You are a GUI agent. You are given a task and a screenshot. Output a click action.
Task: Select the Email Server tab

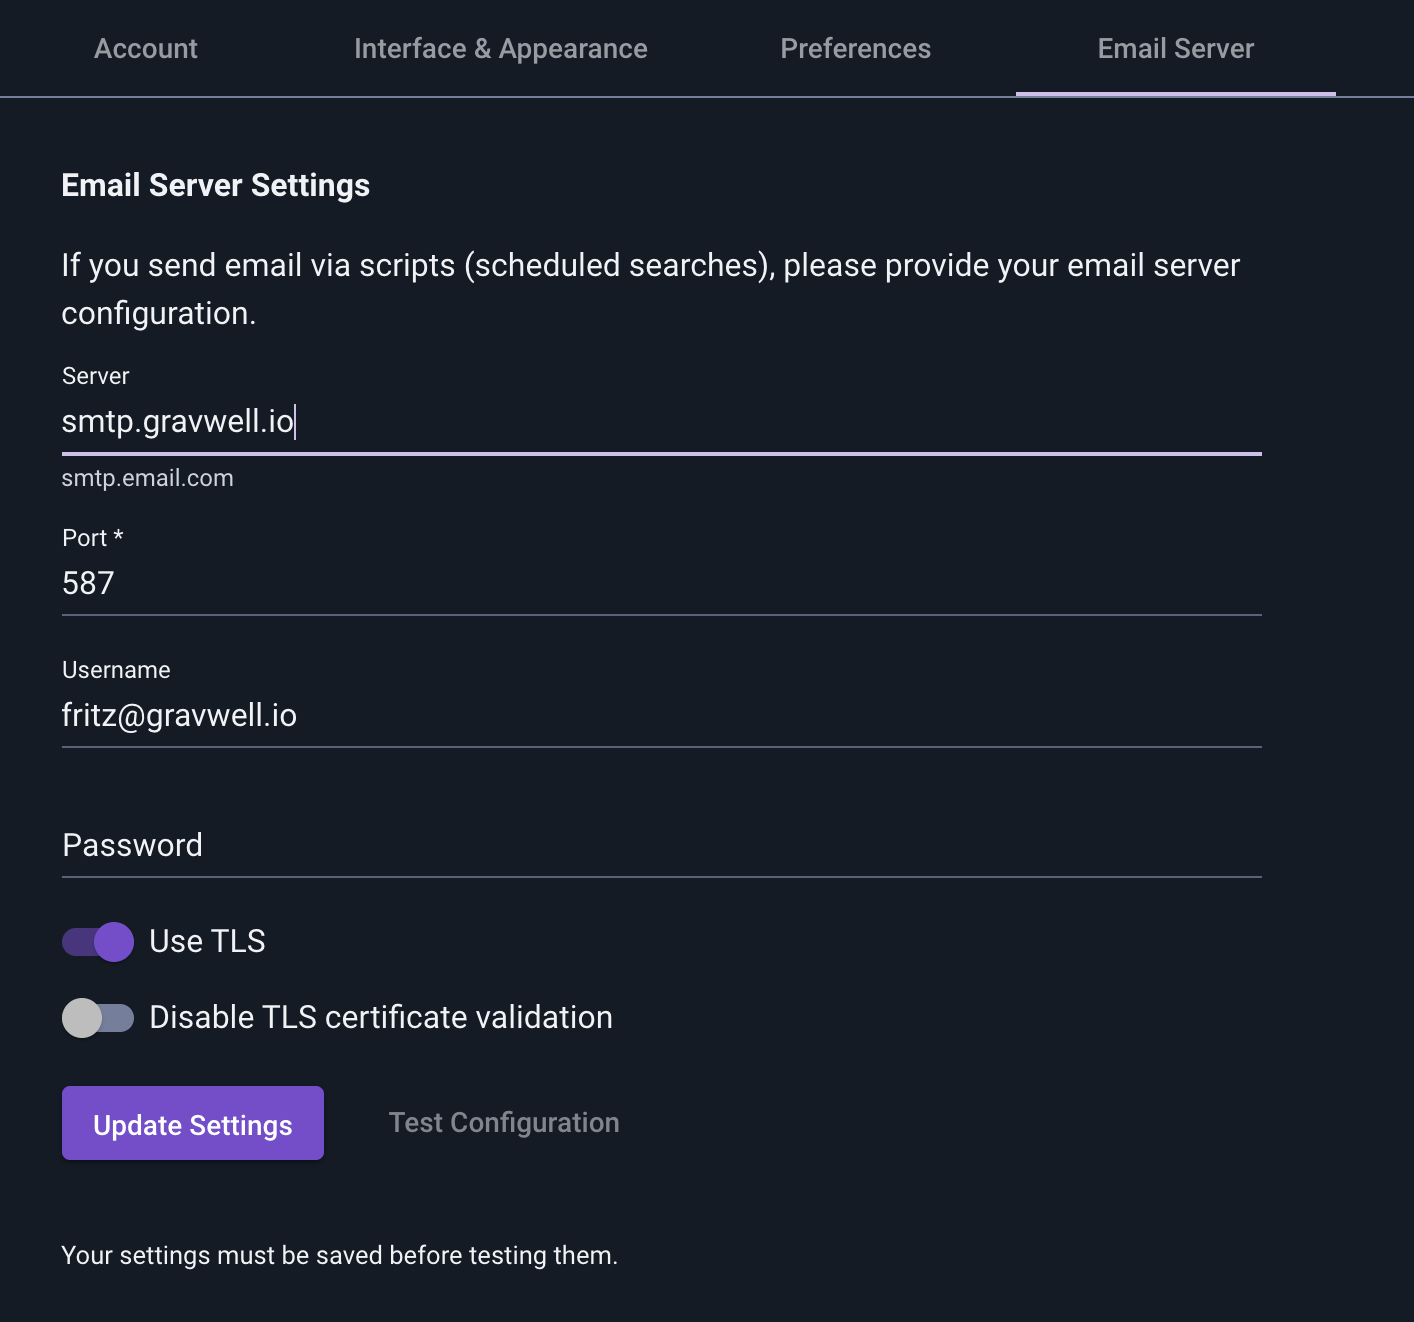(1175, 48)
